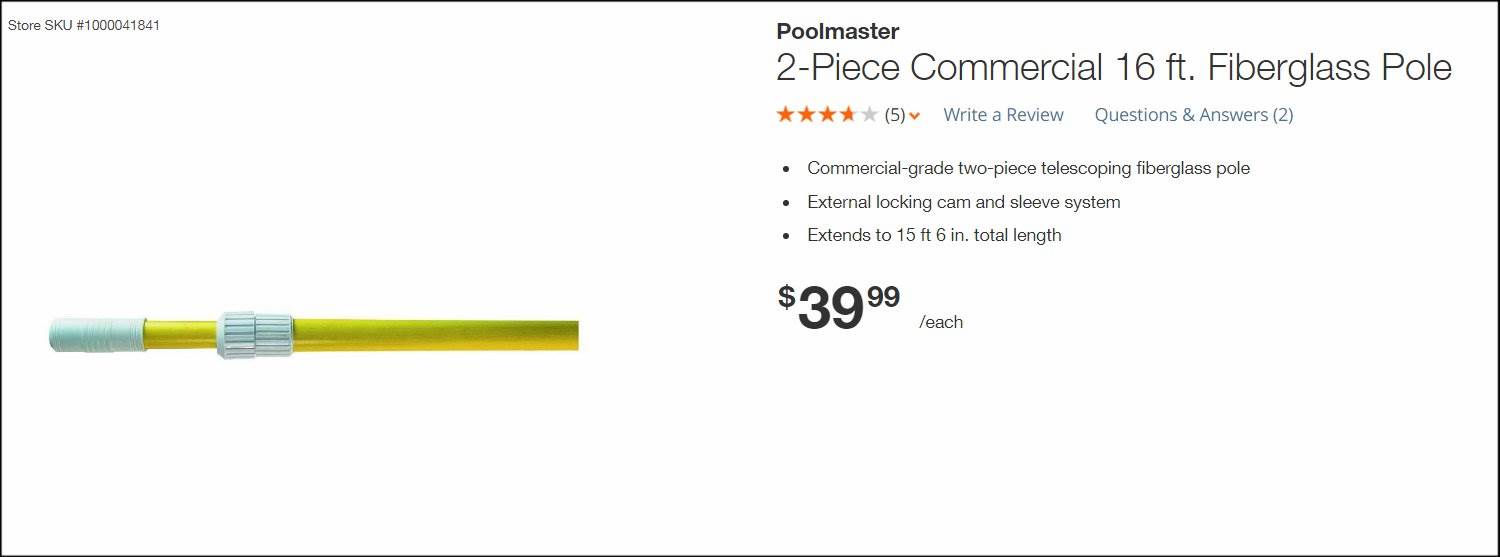This screenshot has height=557, width=1500.
Task: Expand the ratings breakdown chevron
Action: [915, 116]
